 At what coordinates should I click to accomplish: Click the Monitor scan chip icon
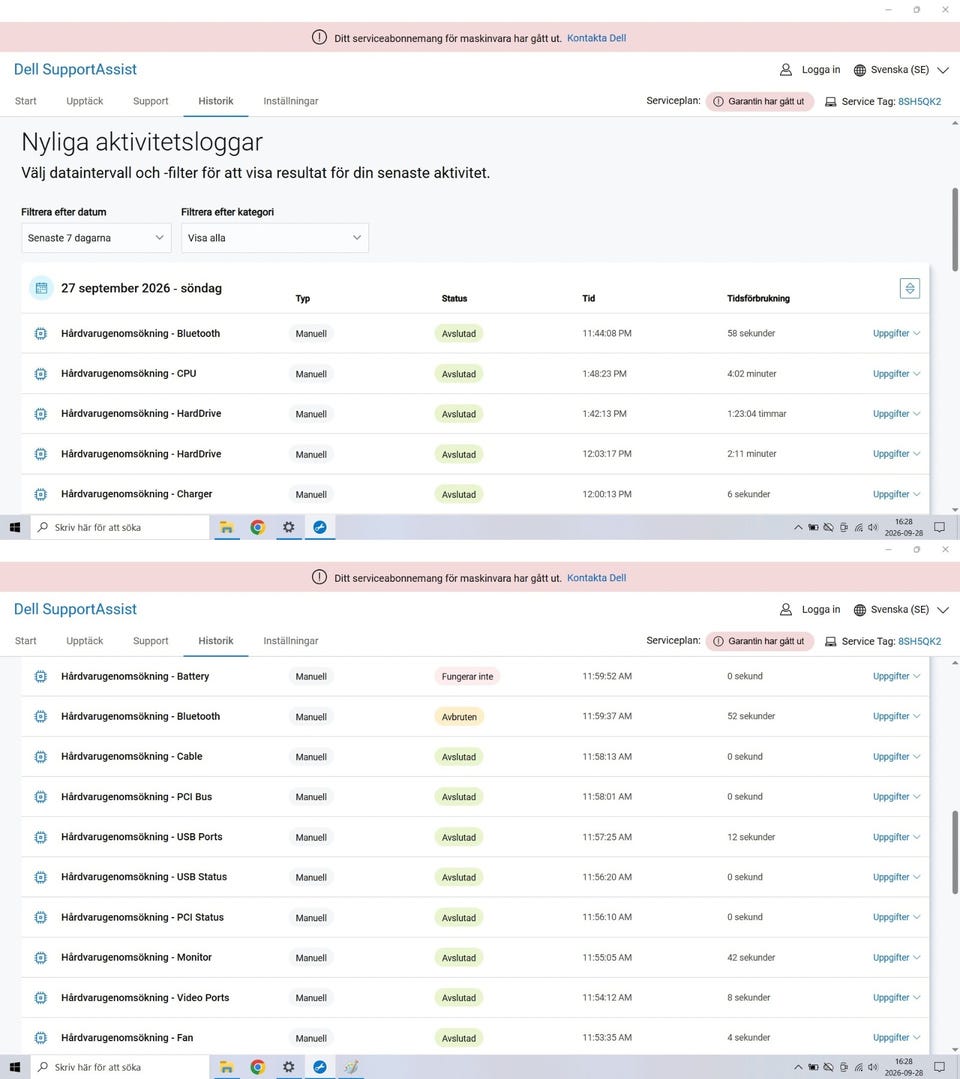coord(41,957)
